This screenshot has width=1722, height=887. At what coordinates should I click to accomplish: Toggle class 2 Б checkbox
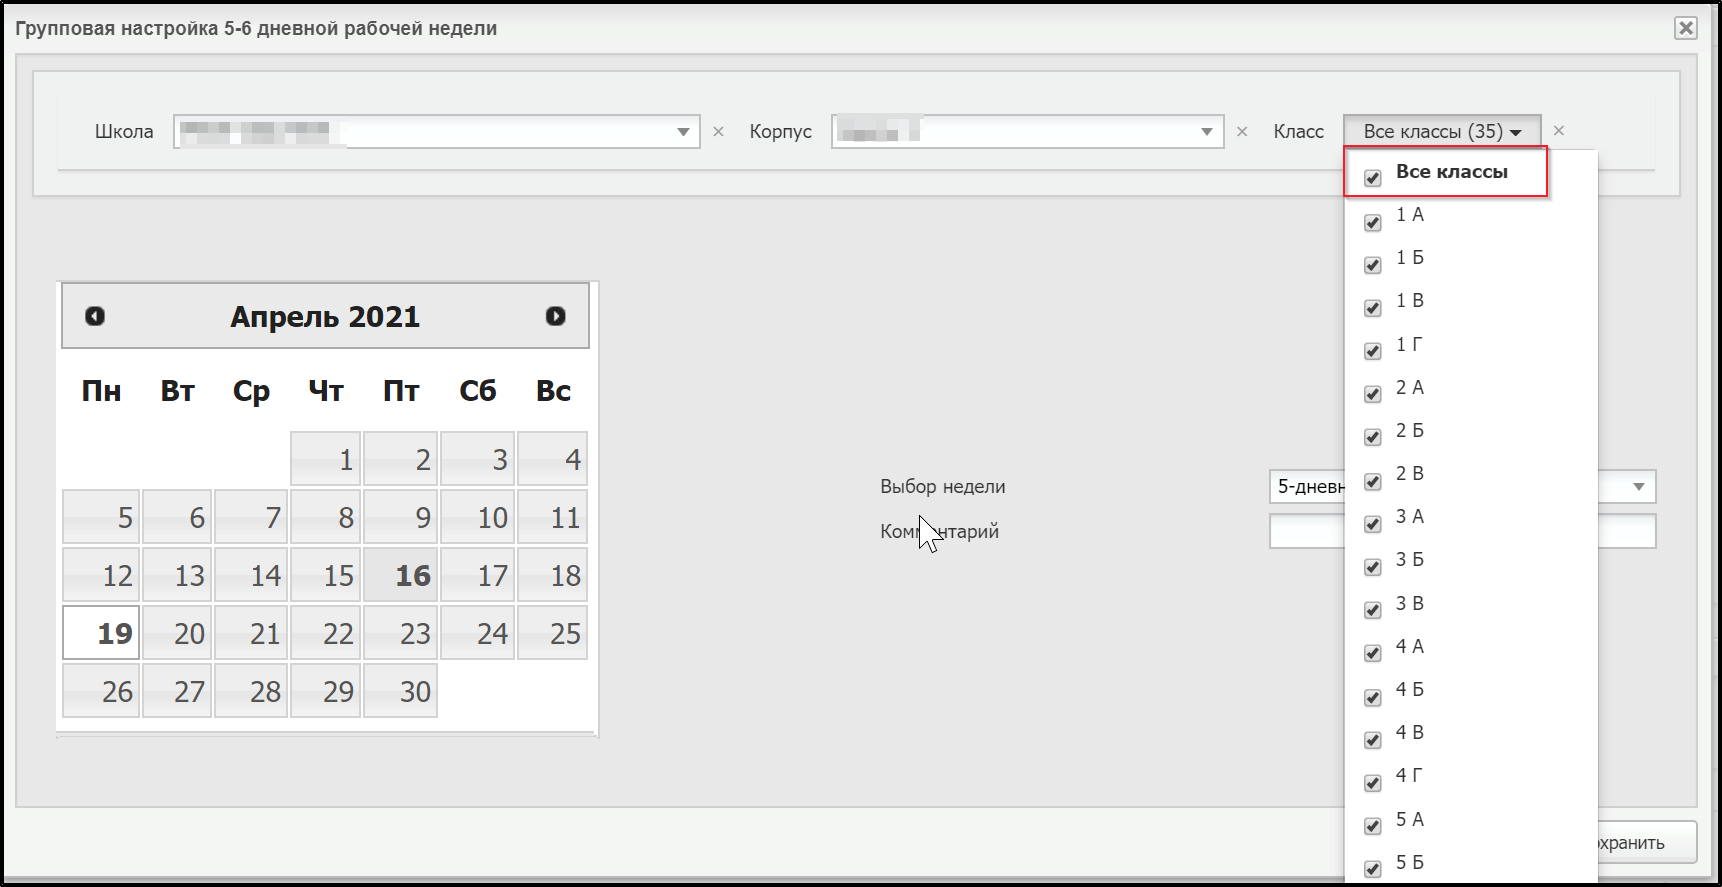click(x=1373, y=437)
